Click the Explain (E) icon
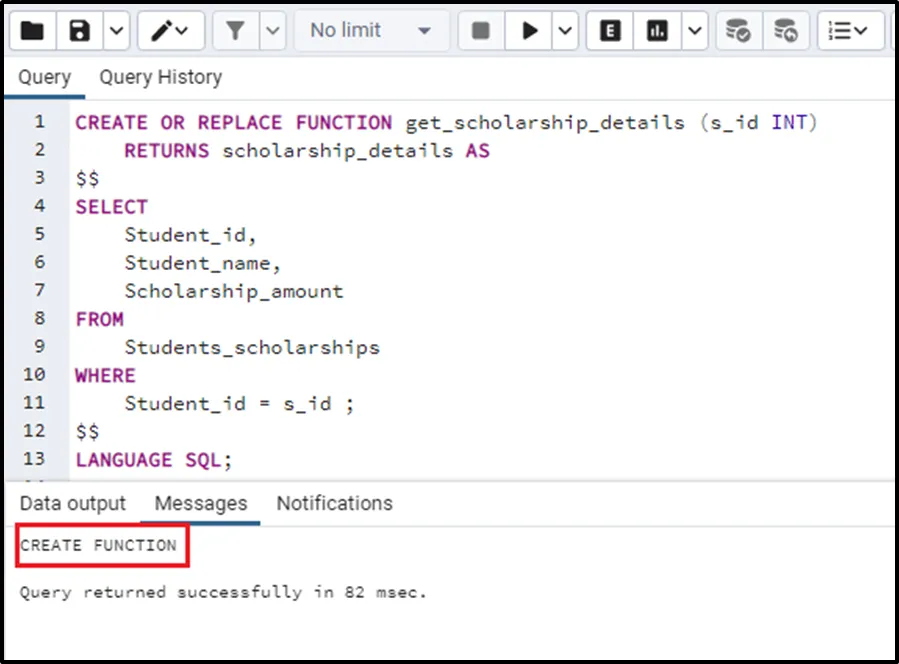This screenshot has height=664, width=899. pyautogui.click(x=610, y=31)
